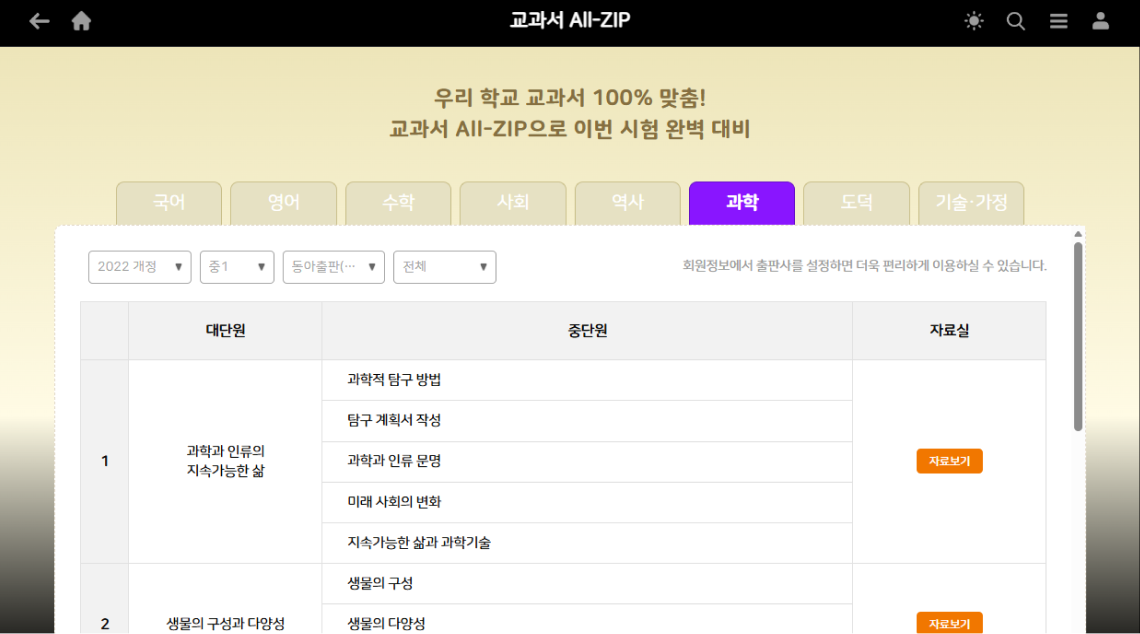Click 자료보기 for 생물의 구성과 다양성
This screenshot has height=634, width=1140.
click(948, 622)
